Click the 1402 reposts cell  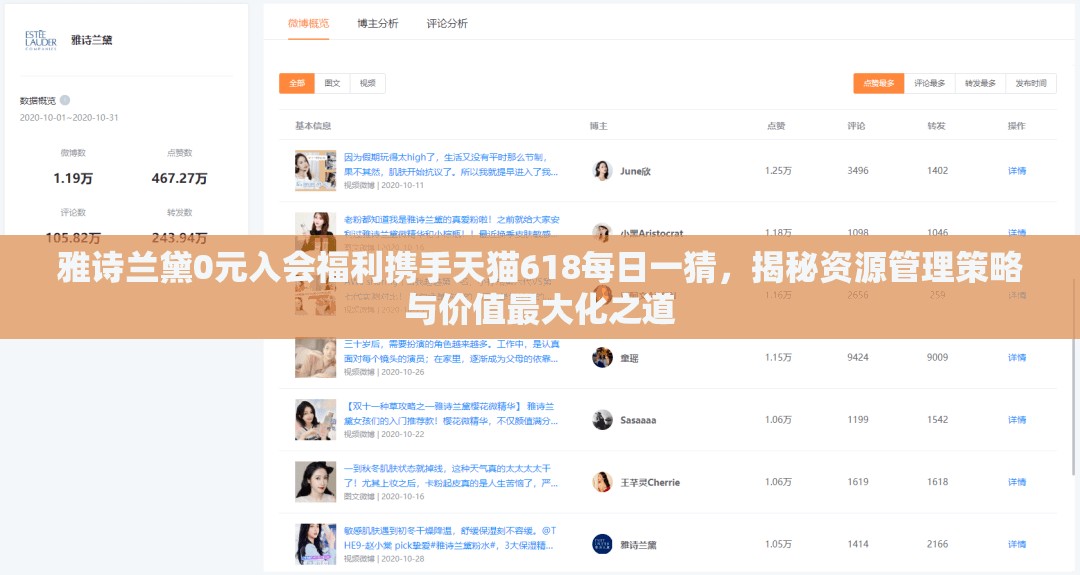click(x=937, y=171)
